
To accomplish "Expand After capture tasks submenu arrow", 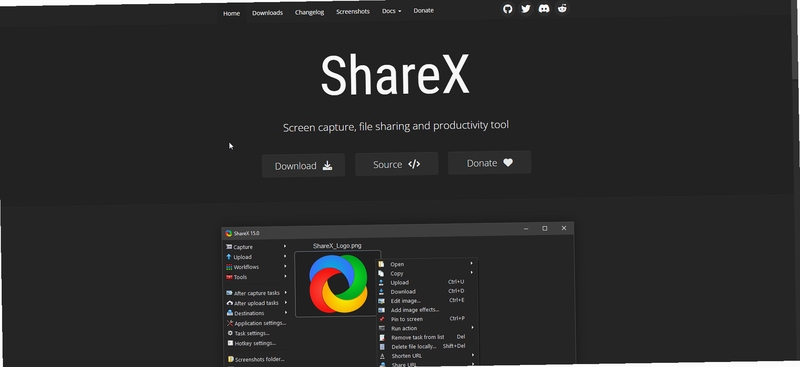I will click(x=286, y=292).
